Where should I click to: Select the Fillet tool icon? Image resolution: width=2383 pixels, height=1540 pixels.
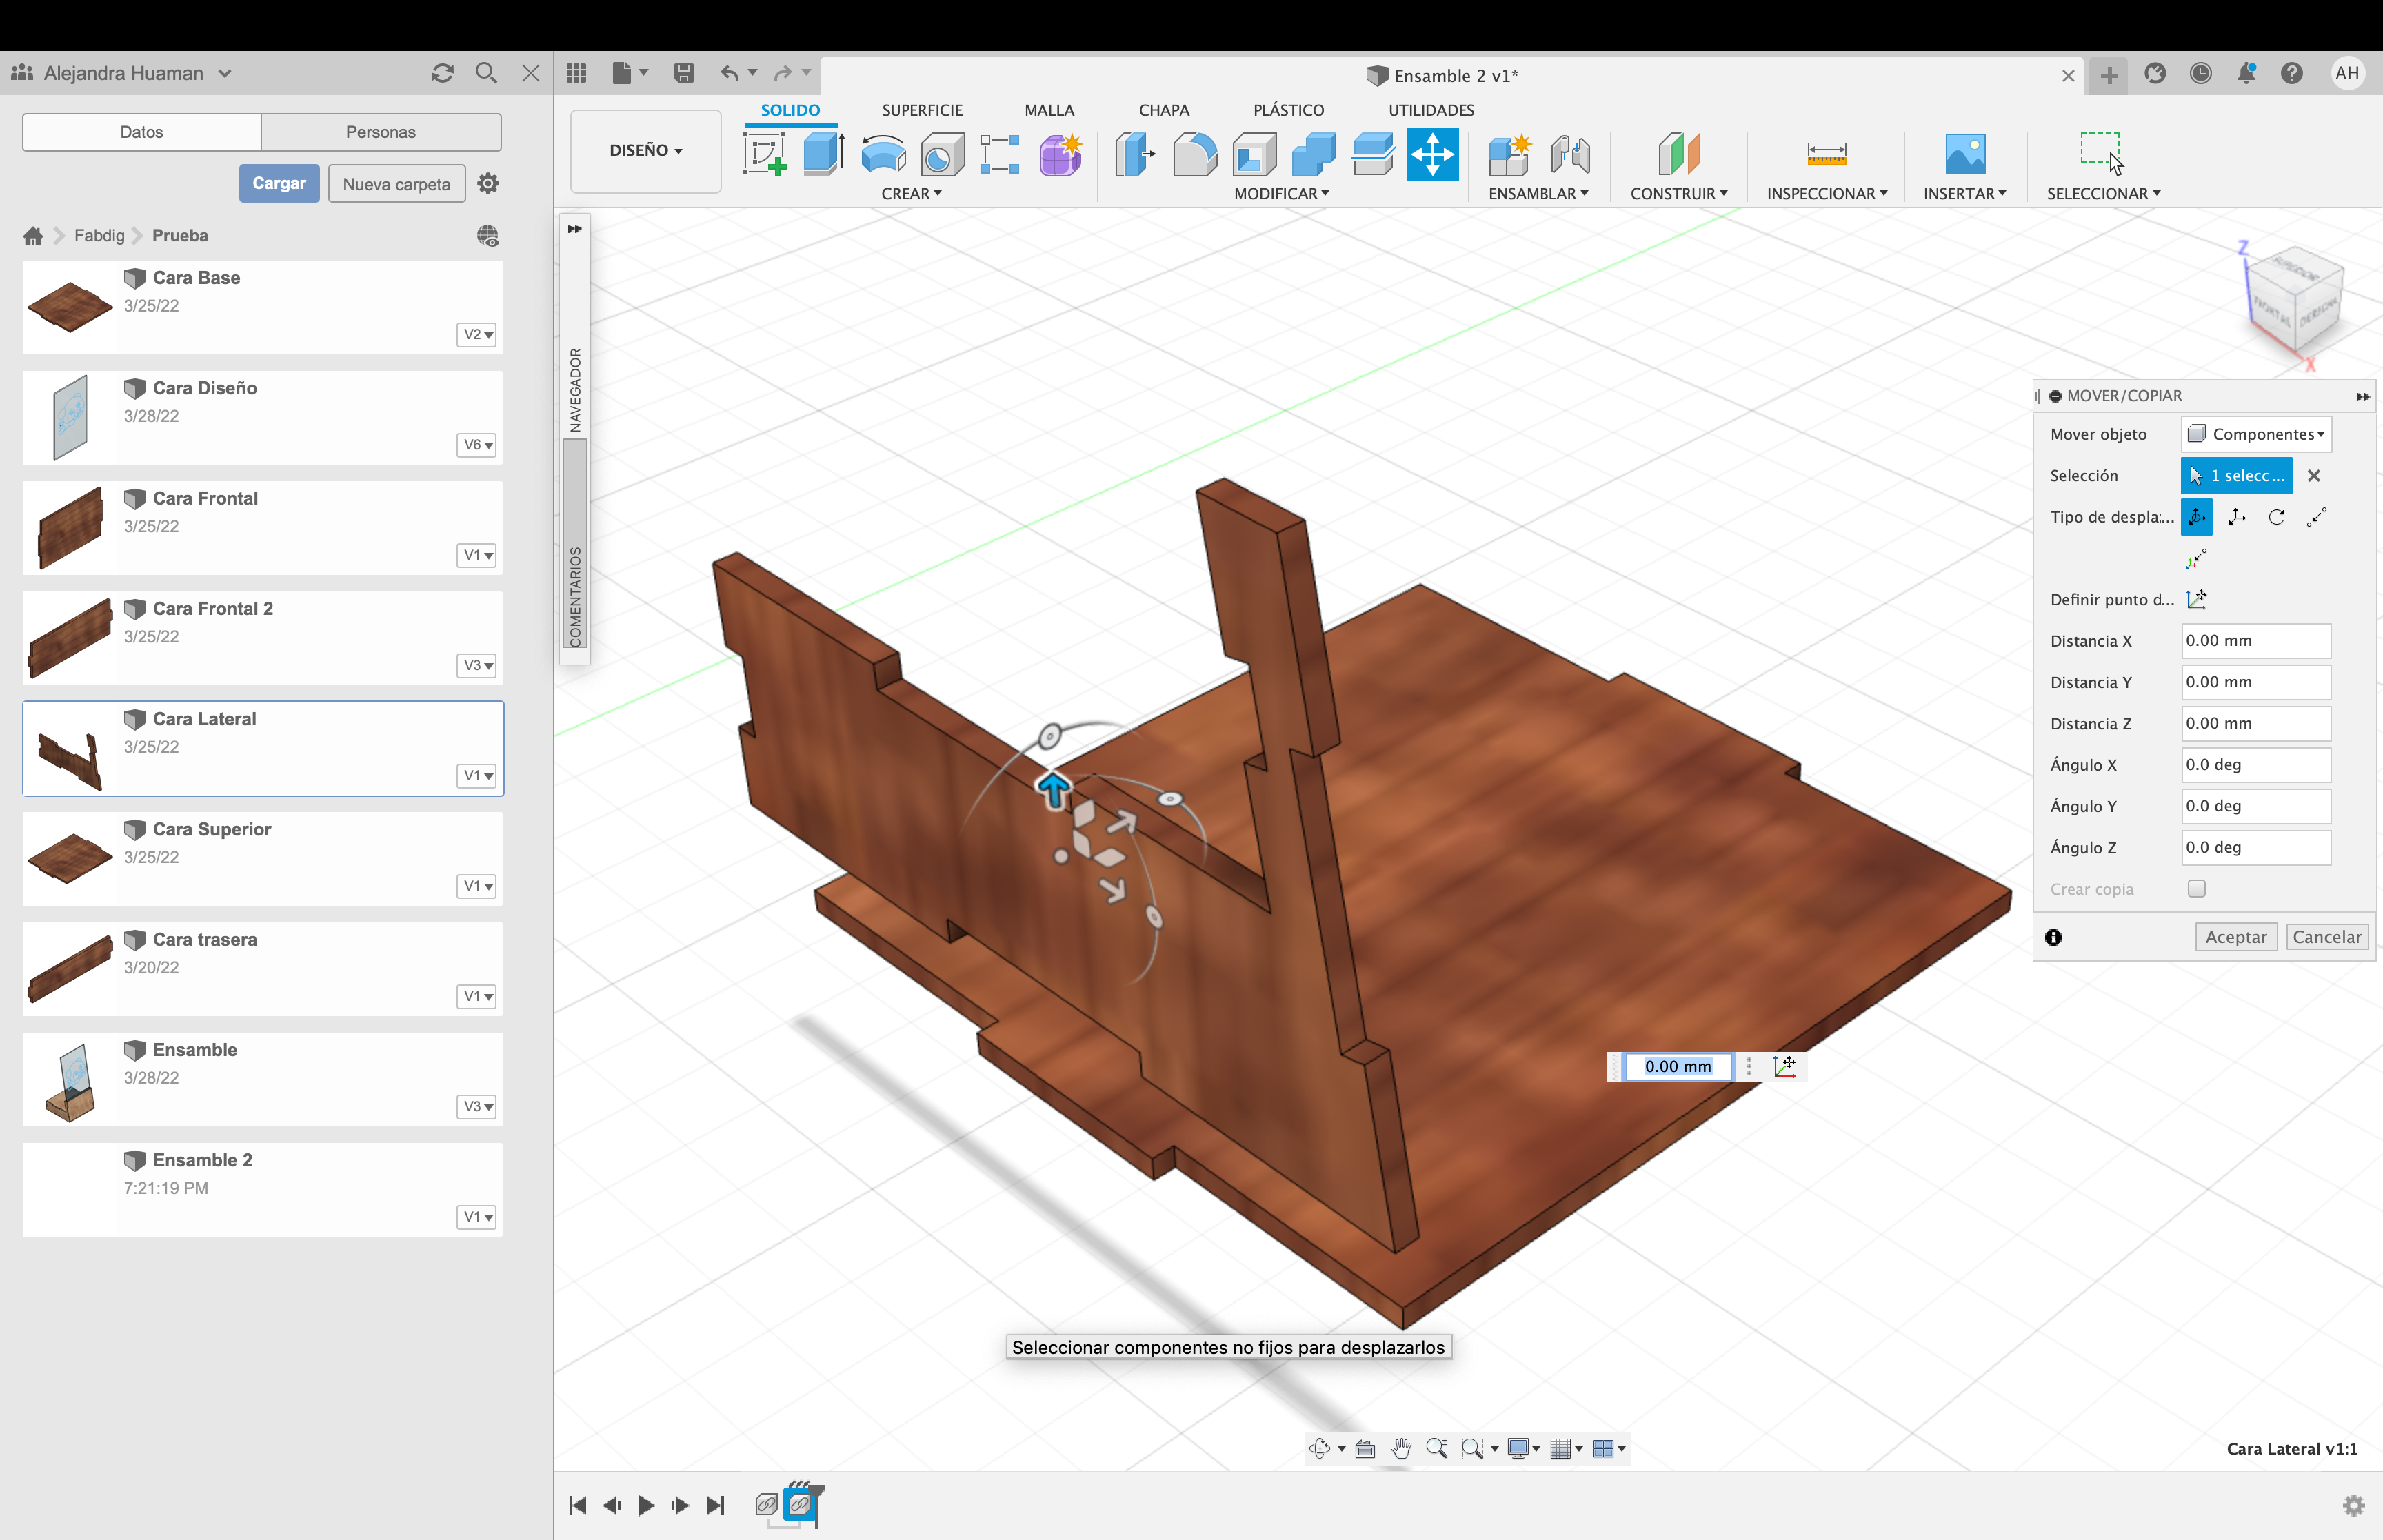coord(1195,155)
